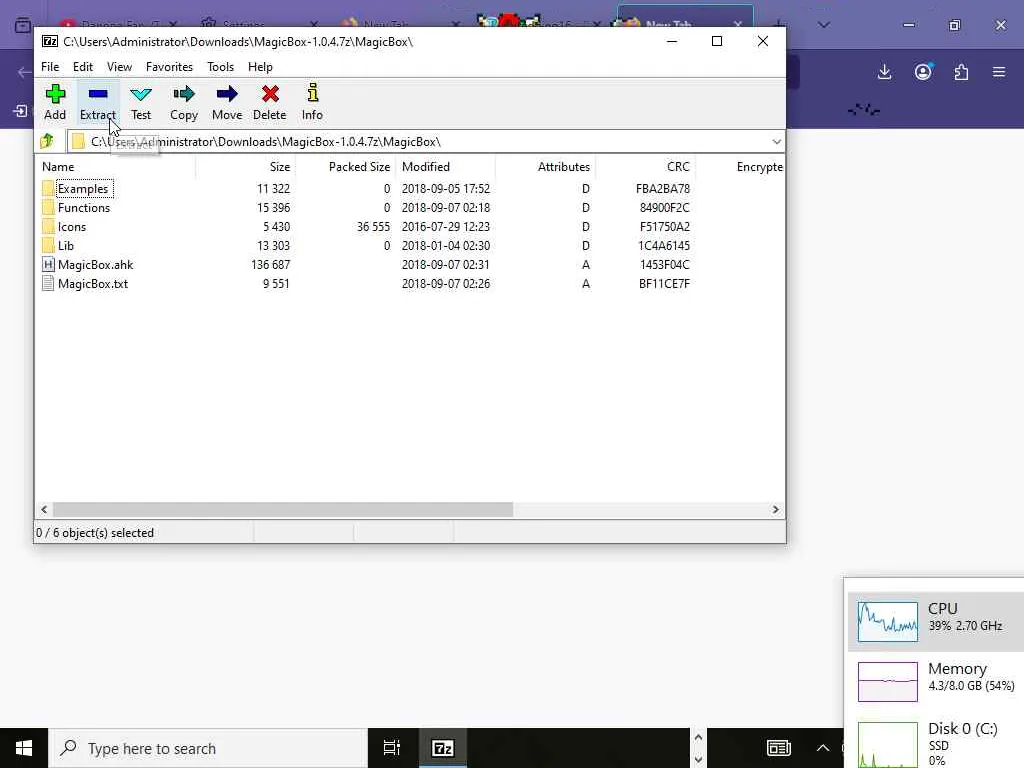The height and width of the screenshot is (768, 1024).
Task: Open the Windows Start menu
Action: pos(24,748)
